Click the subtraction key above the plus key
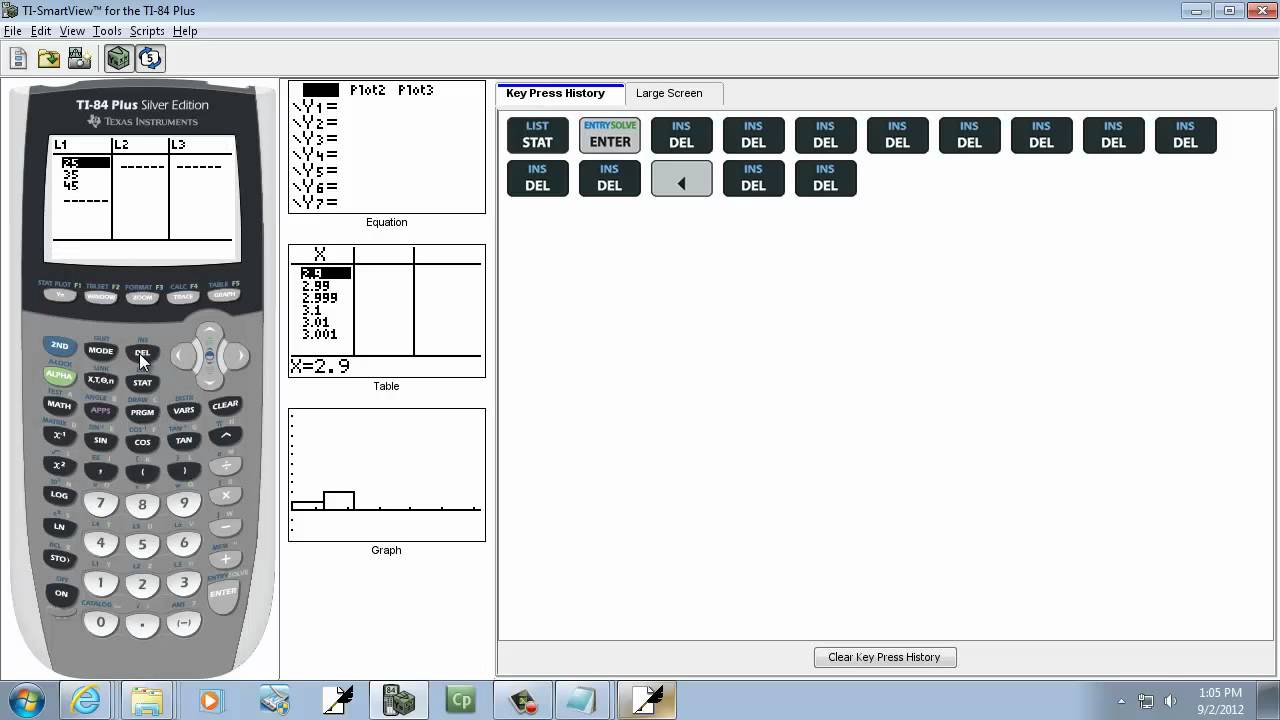This screenshot has width=1280, height=720. tap(225, 526)
